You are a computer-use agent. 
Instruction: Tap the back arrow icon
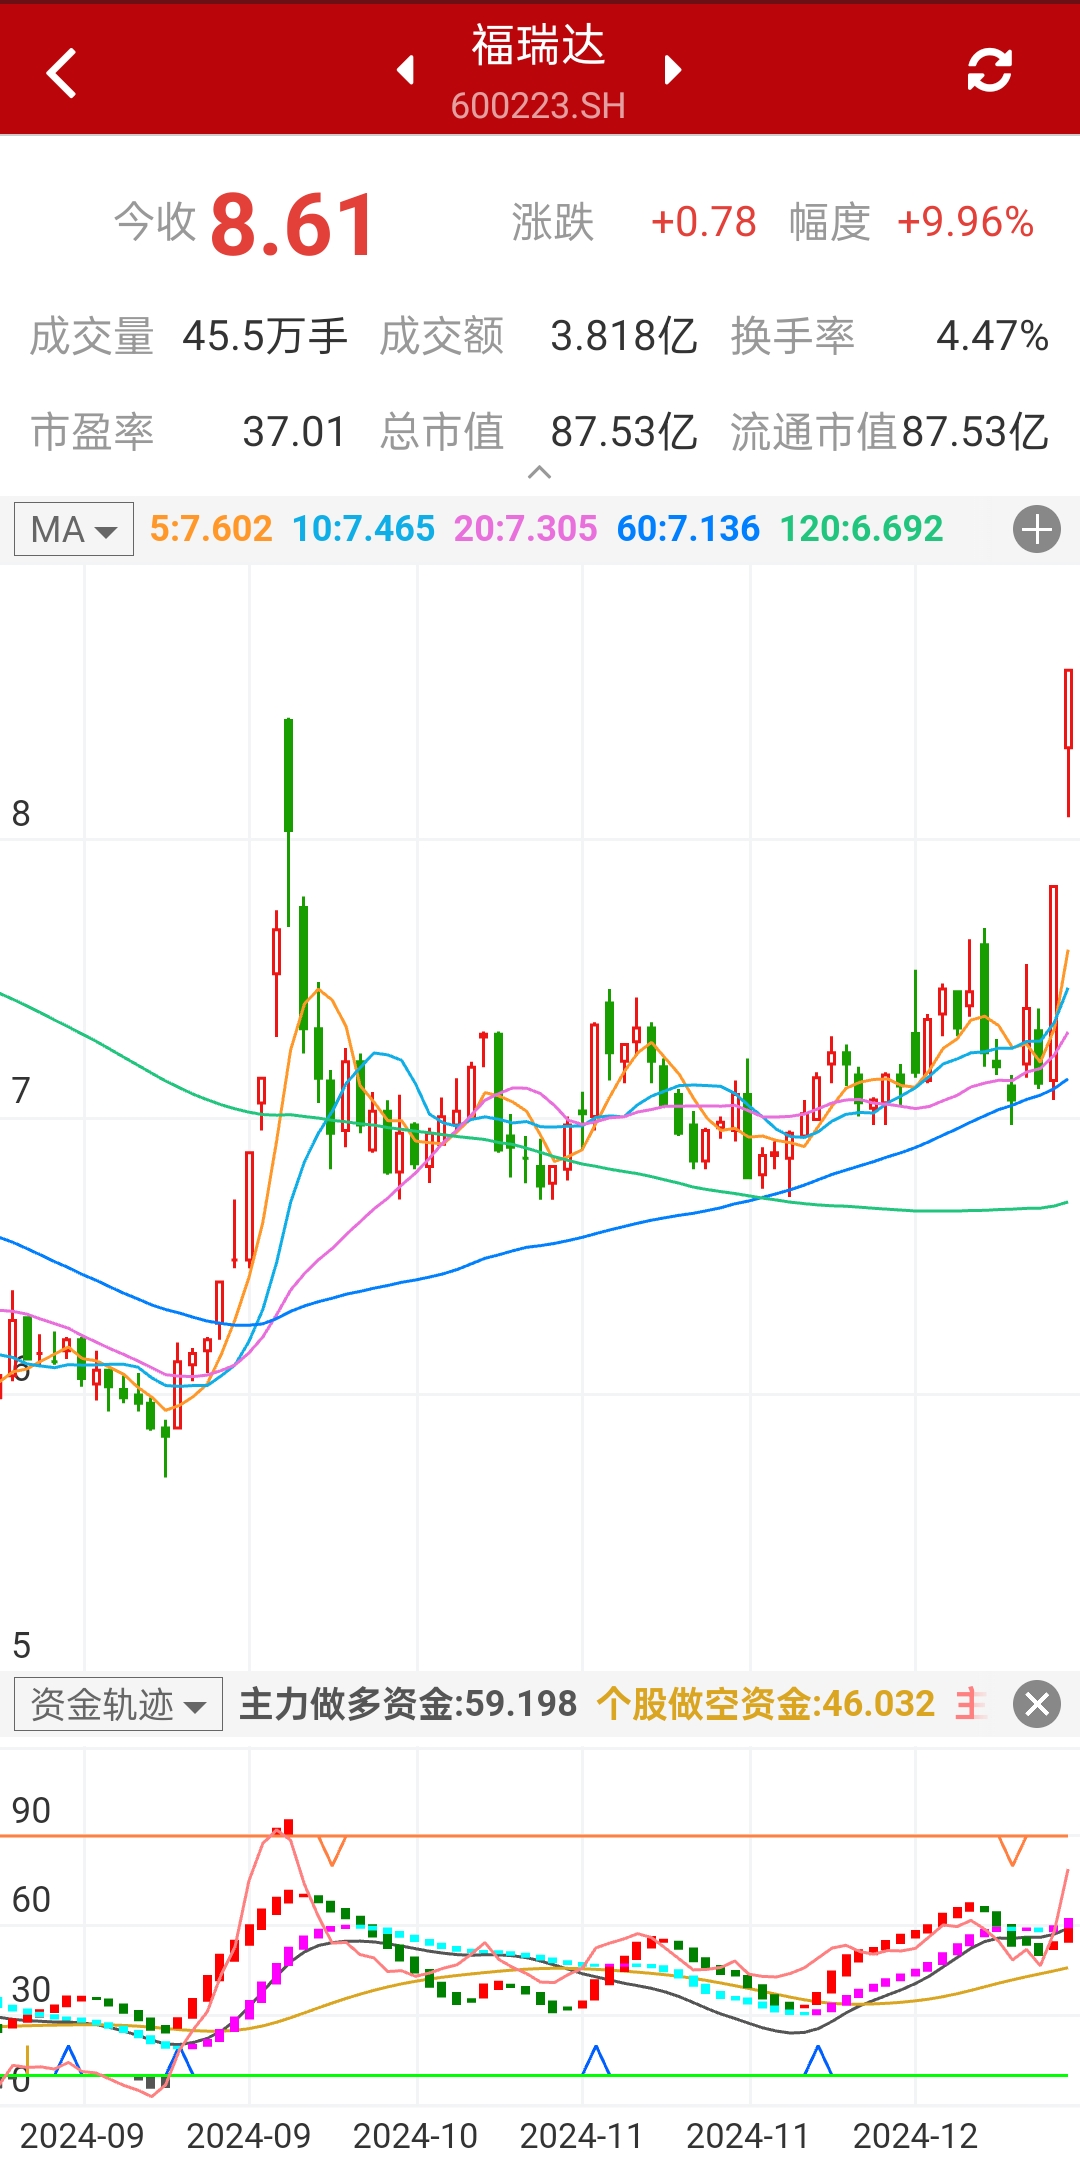pyautogui.click(x=62, y=73)
